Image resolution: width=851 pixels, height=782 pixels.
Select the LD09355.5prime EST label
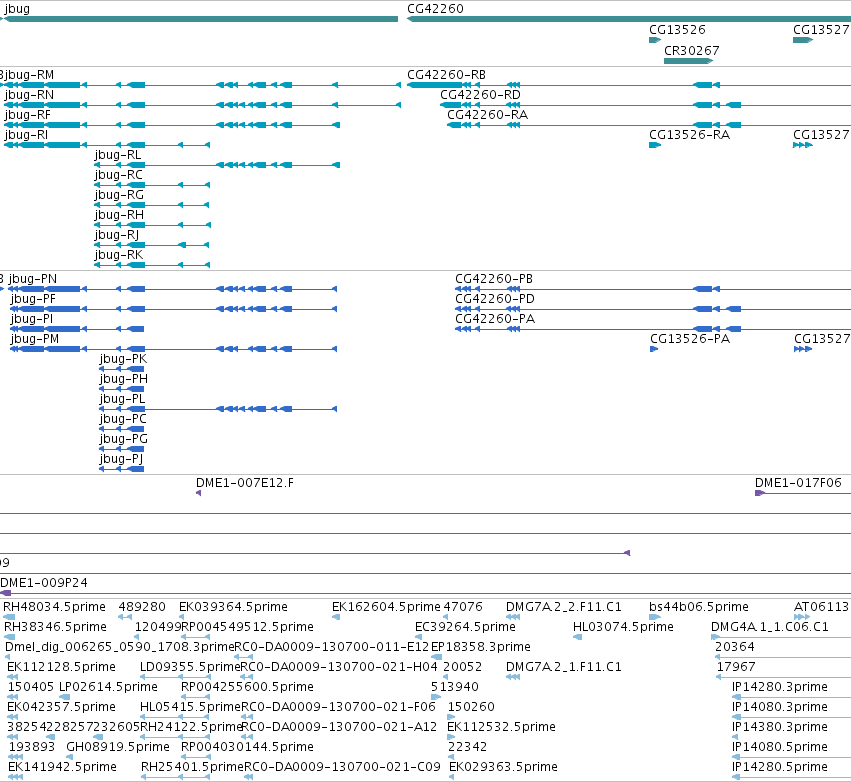point(190,666)
